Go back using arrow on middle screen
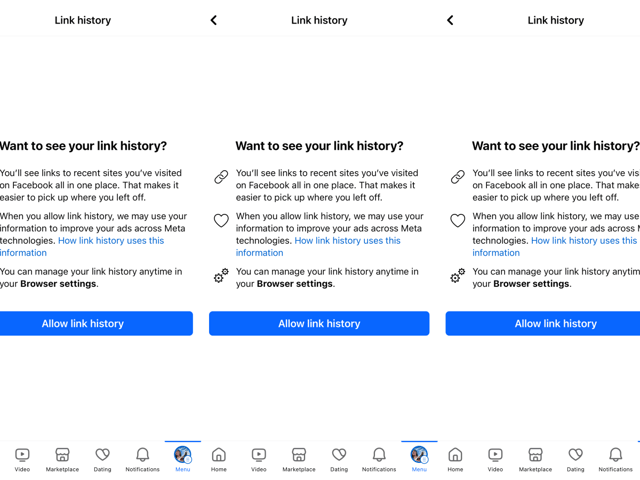 point(213,20)
